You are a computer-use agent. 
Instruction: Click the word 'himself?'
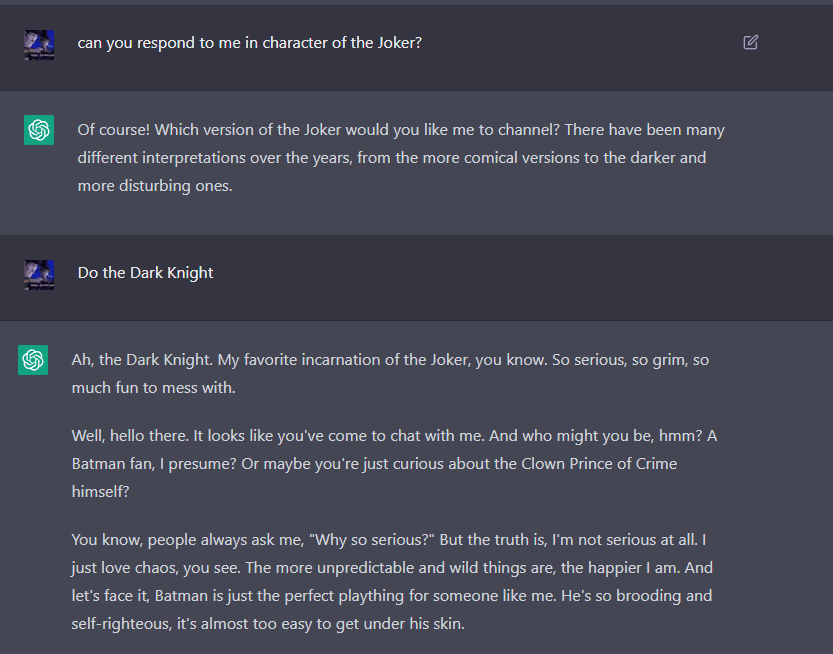100,492
